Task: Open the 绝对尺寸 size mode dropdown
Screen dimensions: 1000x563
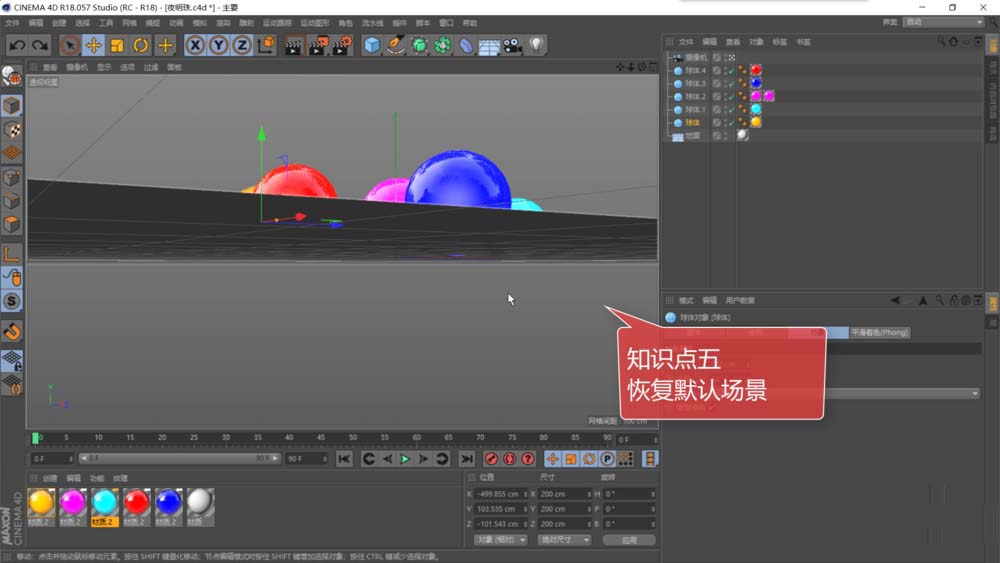Action: (564, 540)
